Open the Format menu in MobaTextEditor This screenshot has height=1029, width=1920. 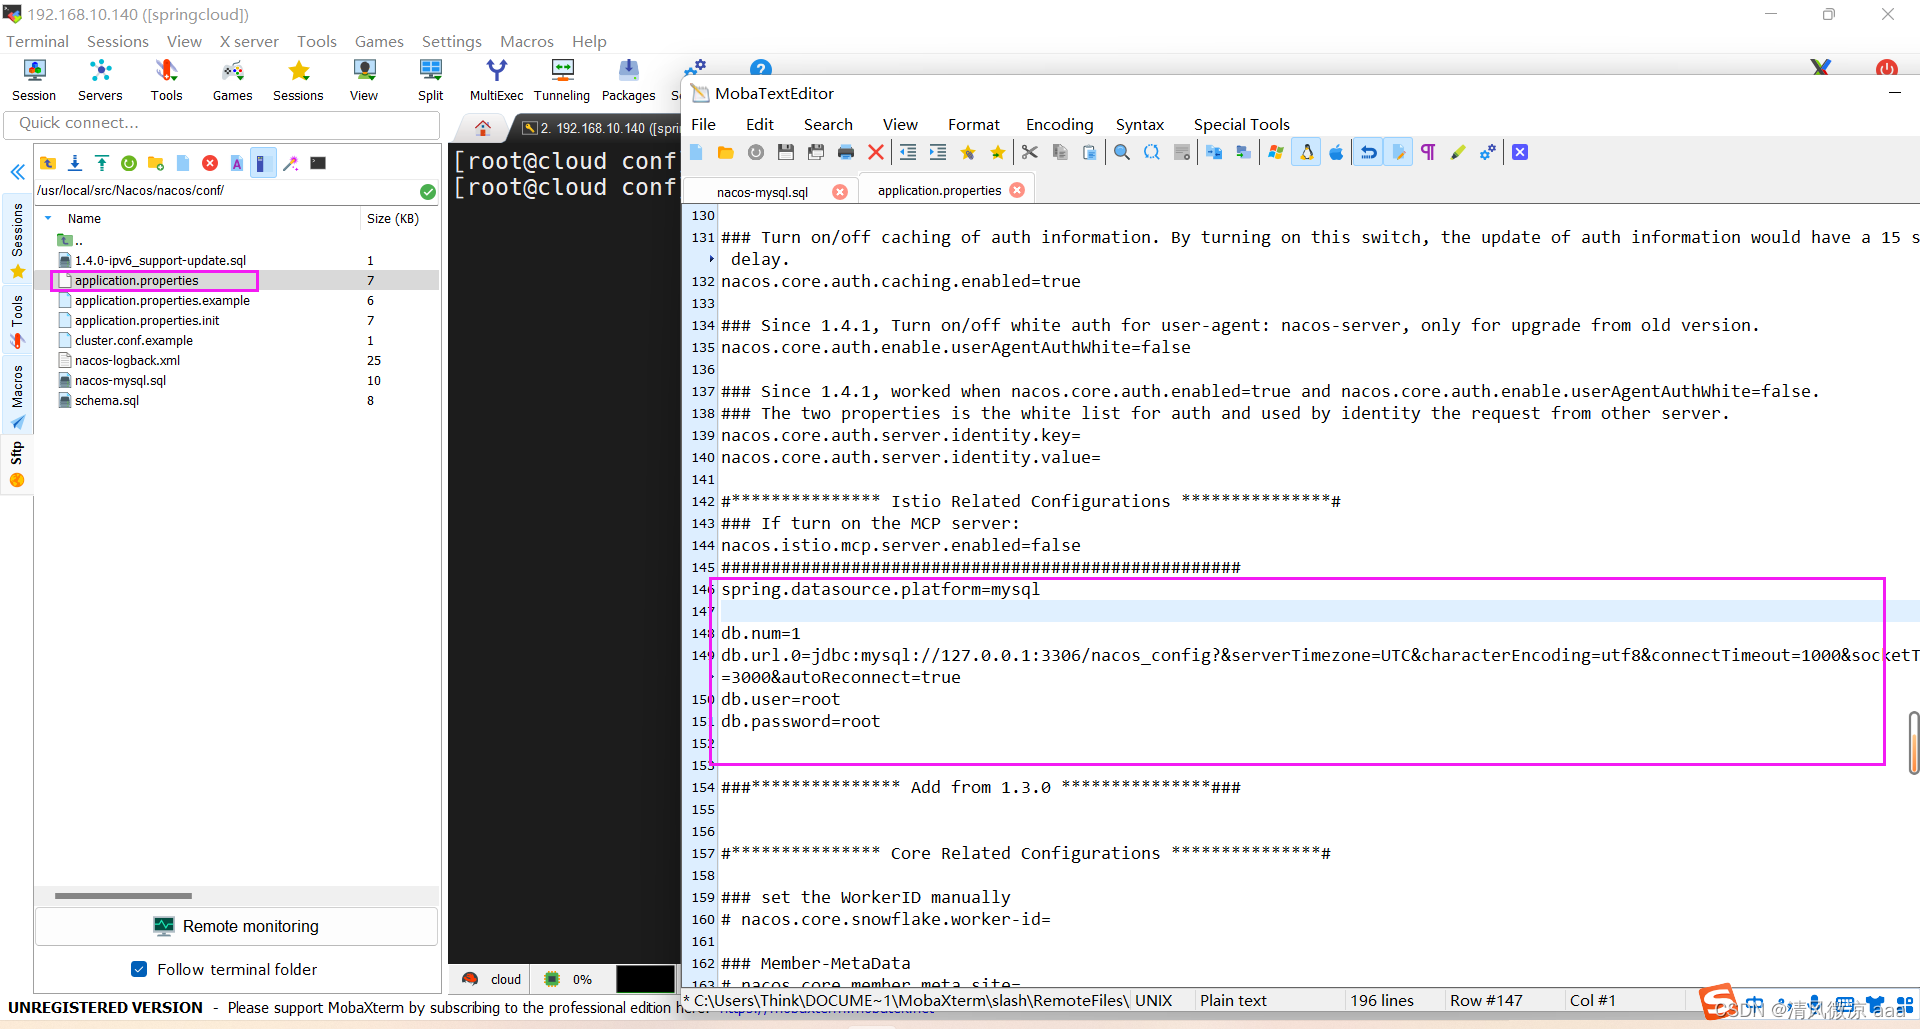point(973,124)
